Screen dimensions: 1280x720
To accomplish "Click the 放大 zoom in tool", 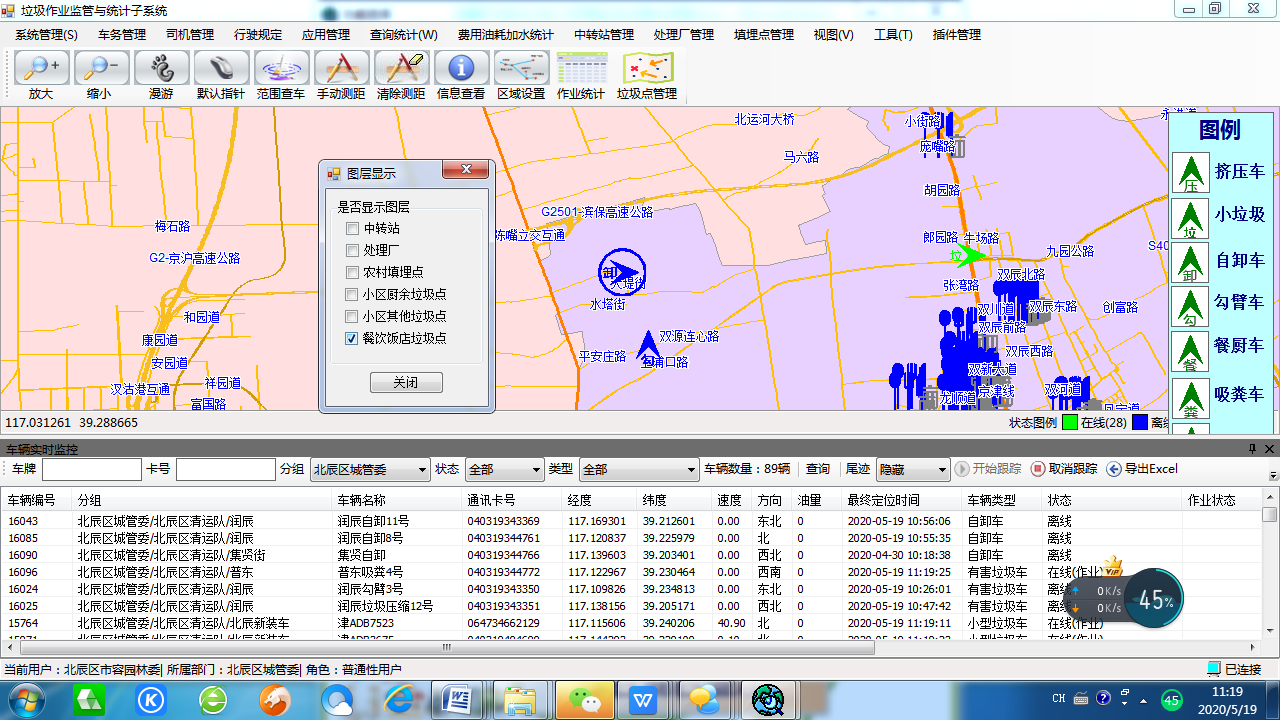I will click(41, 69).
